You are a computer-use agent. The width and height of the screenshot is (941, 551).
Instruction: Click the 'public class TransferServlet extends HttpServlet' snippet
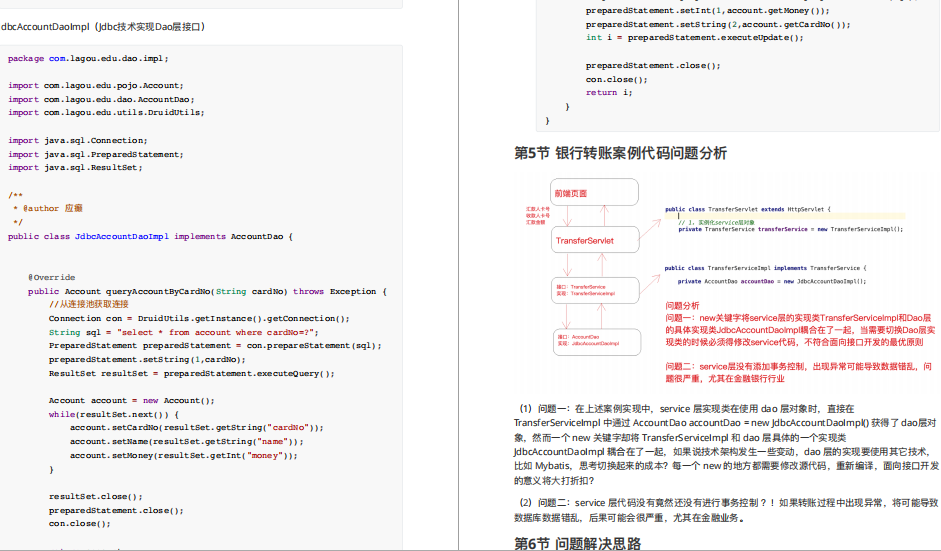tap(748, 209)
